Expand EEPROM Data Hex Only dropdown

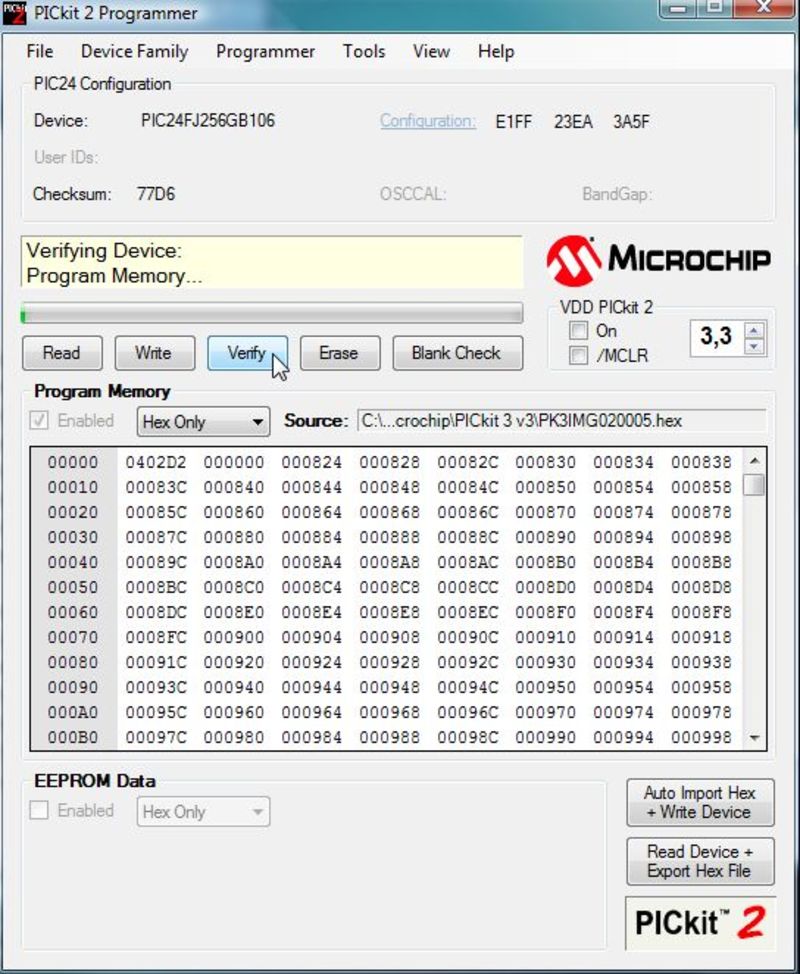[203, 812]
